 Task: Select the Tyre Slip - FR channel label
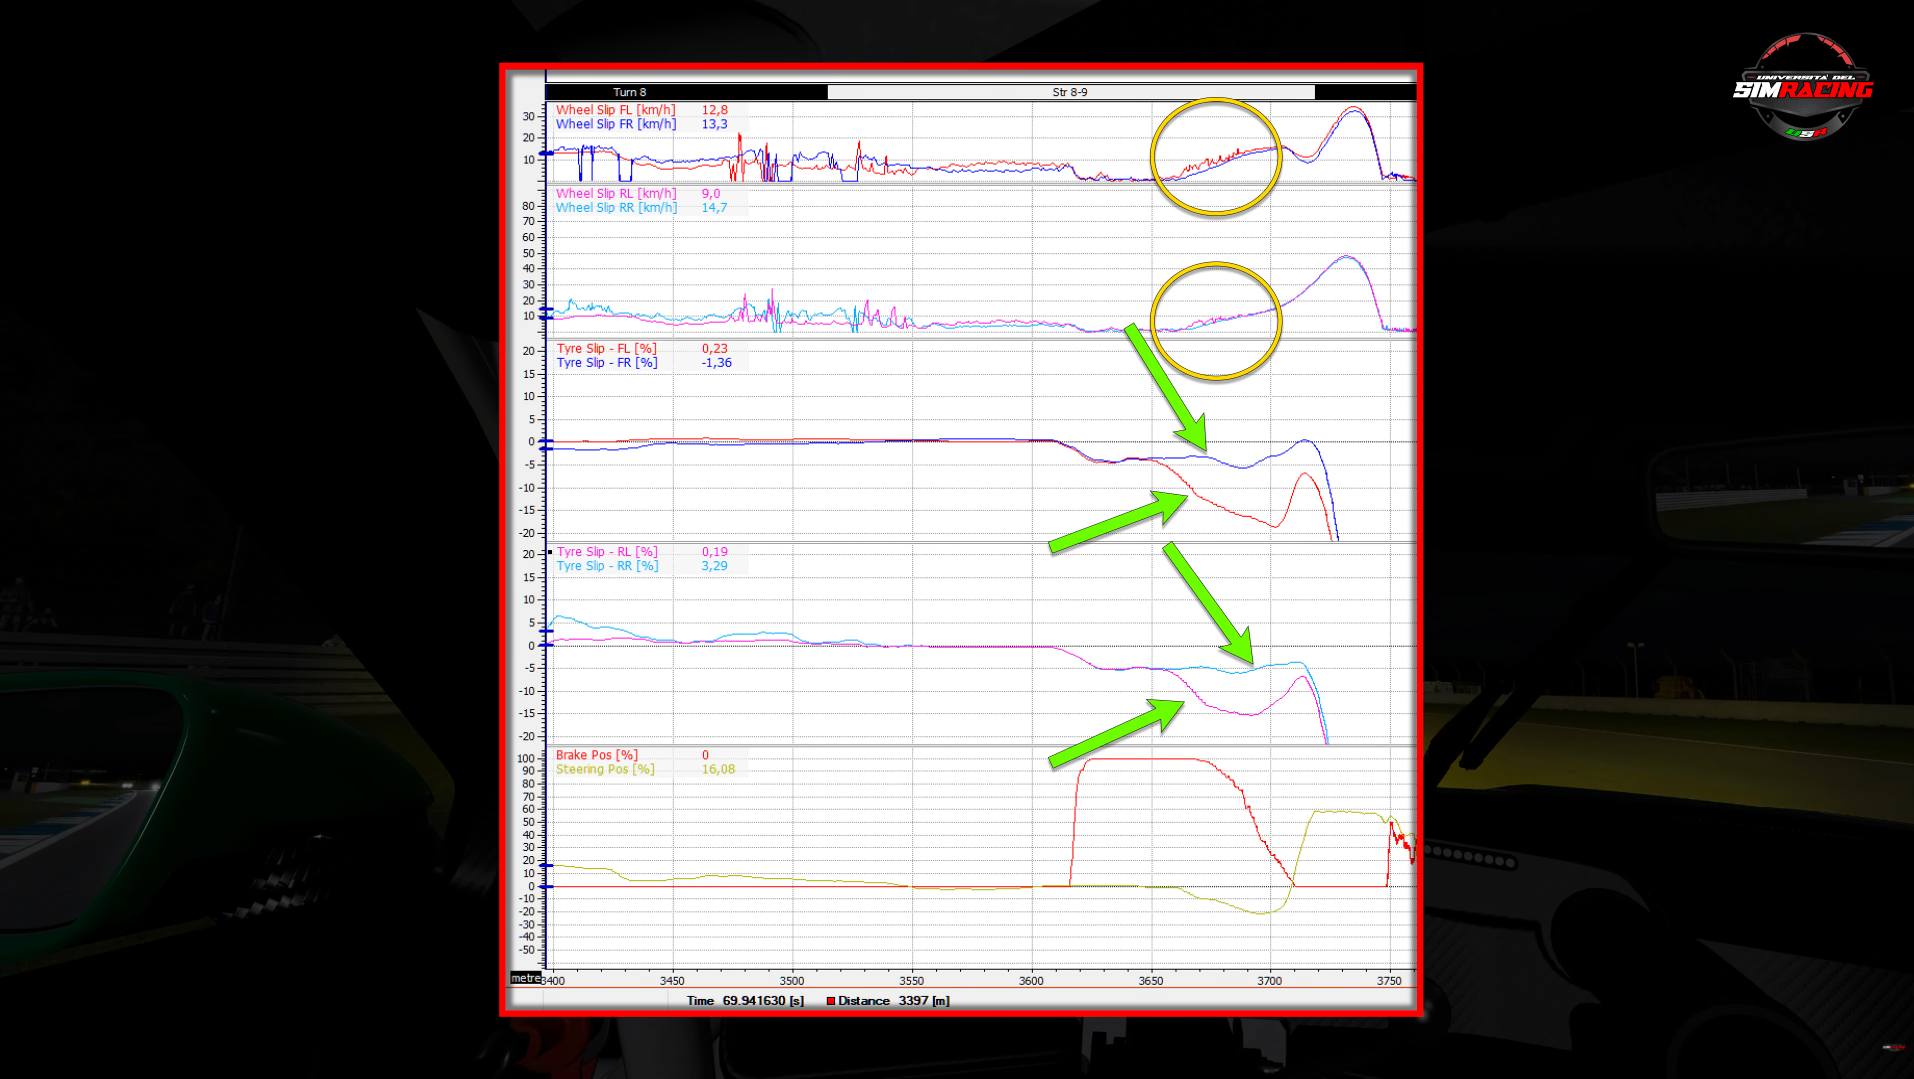pyautogui.click(x=607, y=363)
